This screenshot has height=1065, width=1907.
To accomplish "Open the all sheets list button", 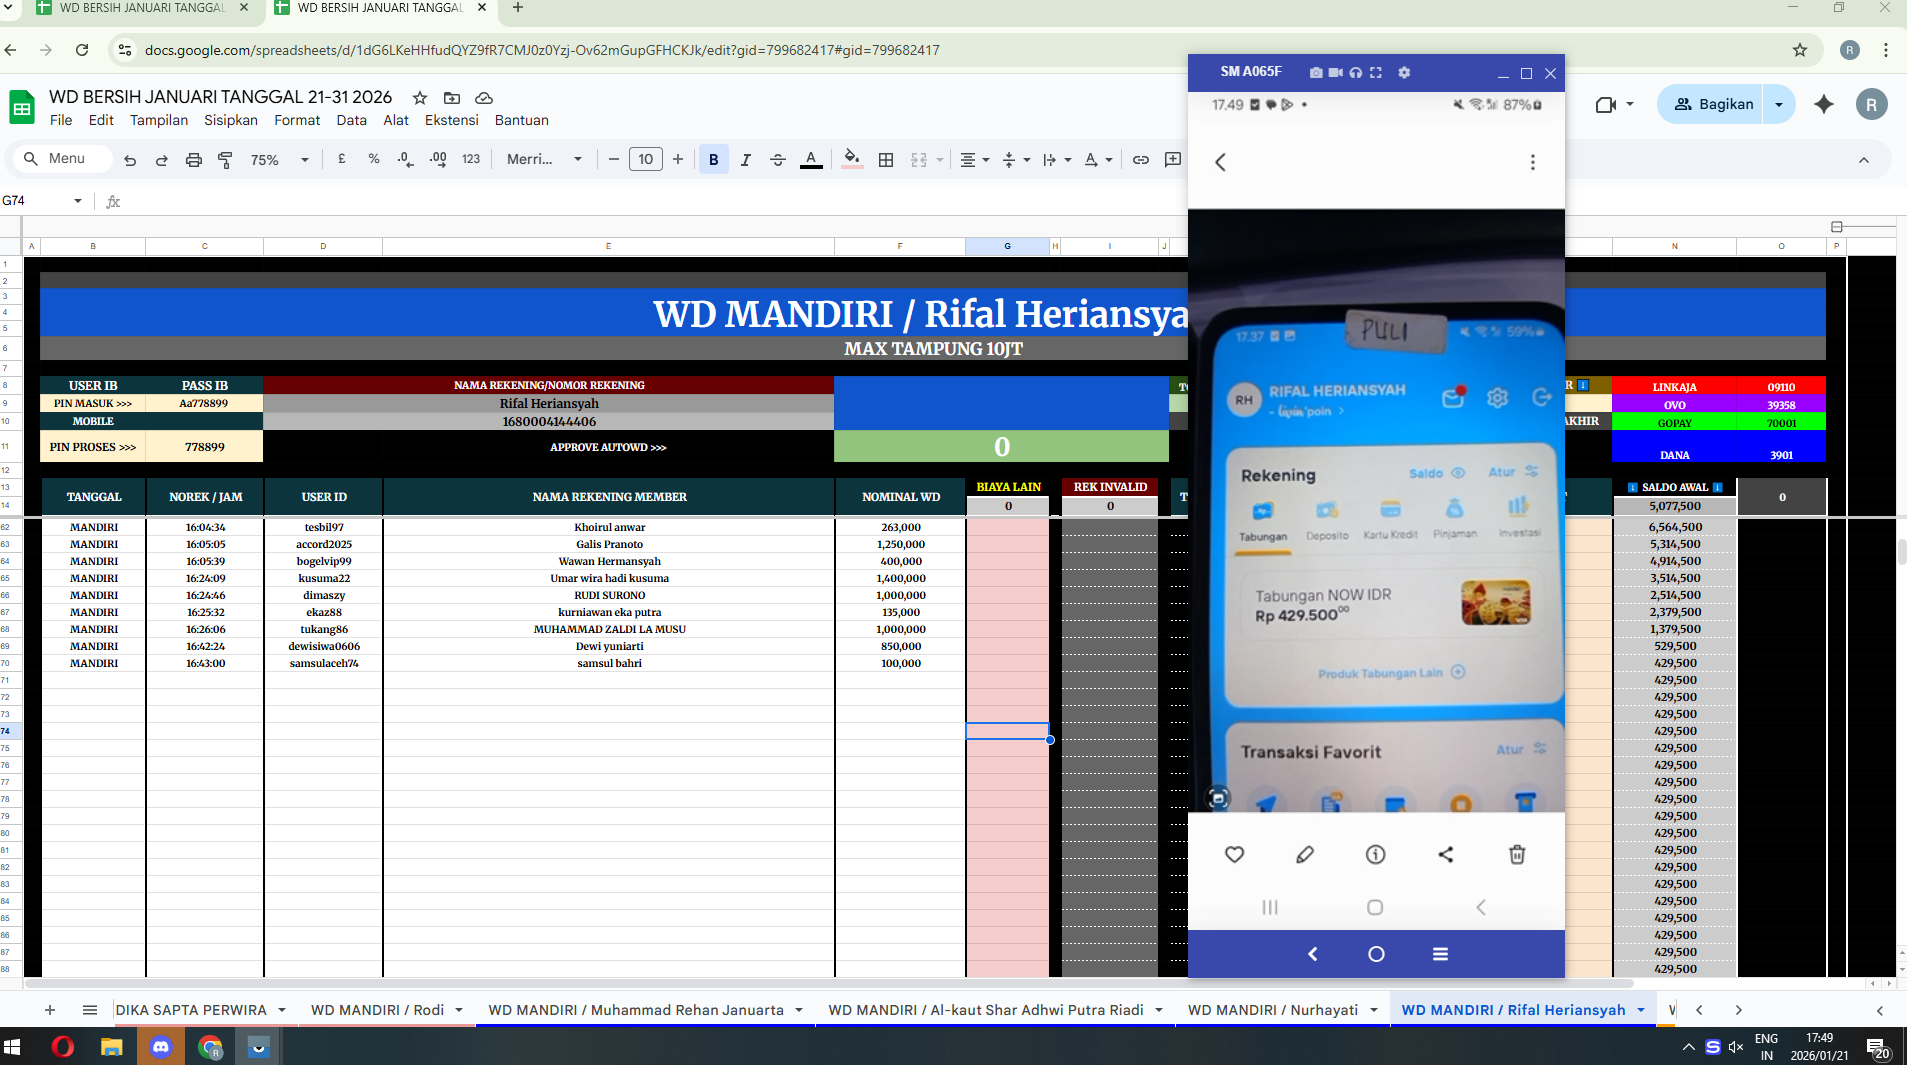I will [90, 1010].
